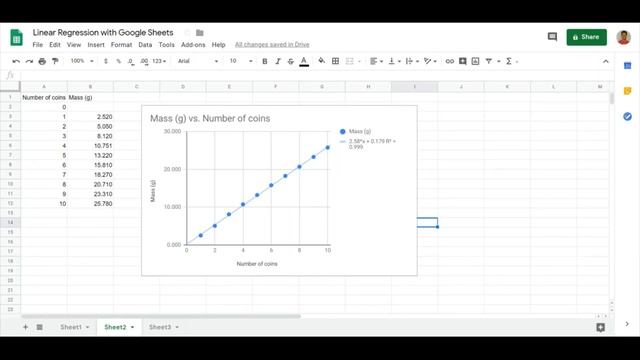Open the Insert menu

point(96,45)
